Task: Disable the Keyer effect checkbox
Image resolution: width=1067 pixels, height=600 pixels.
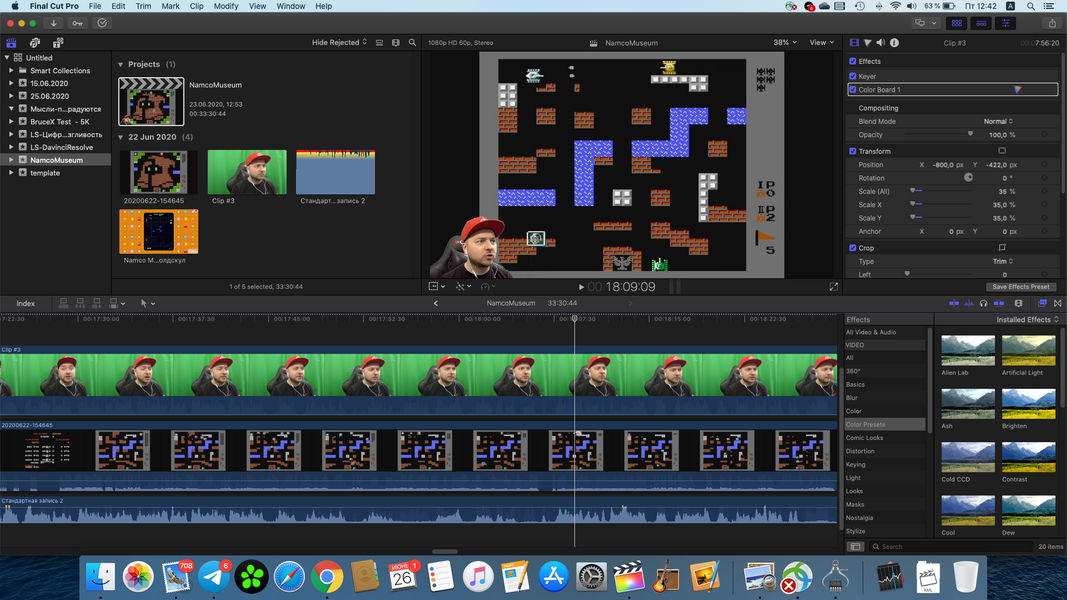Action: pyautogui.click(x=853, y=76)
